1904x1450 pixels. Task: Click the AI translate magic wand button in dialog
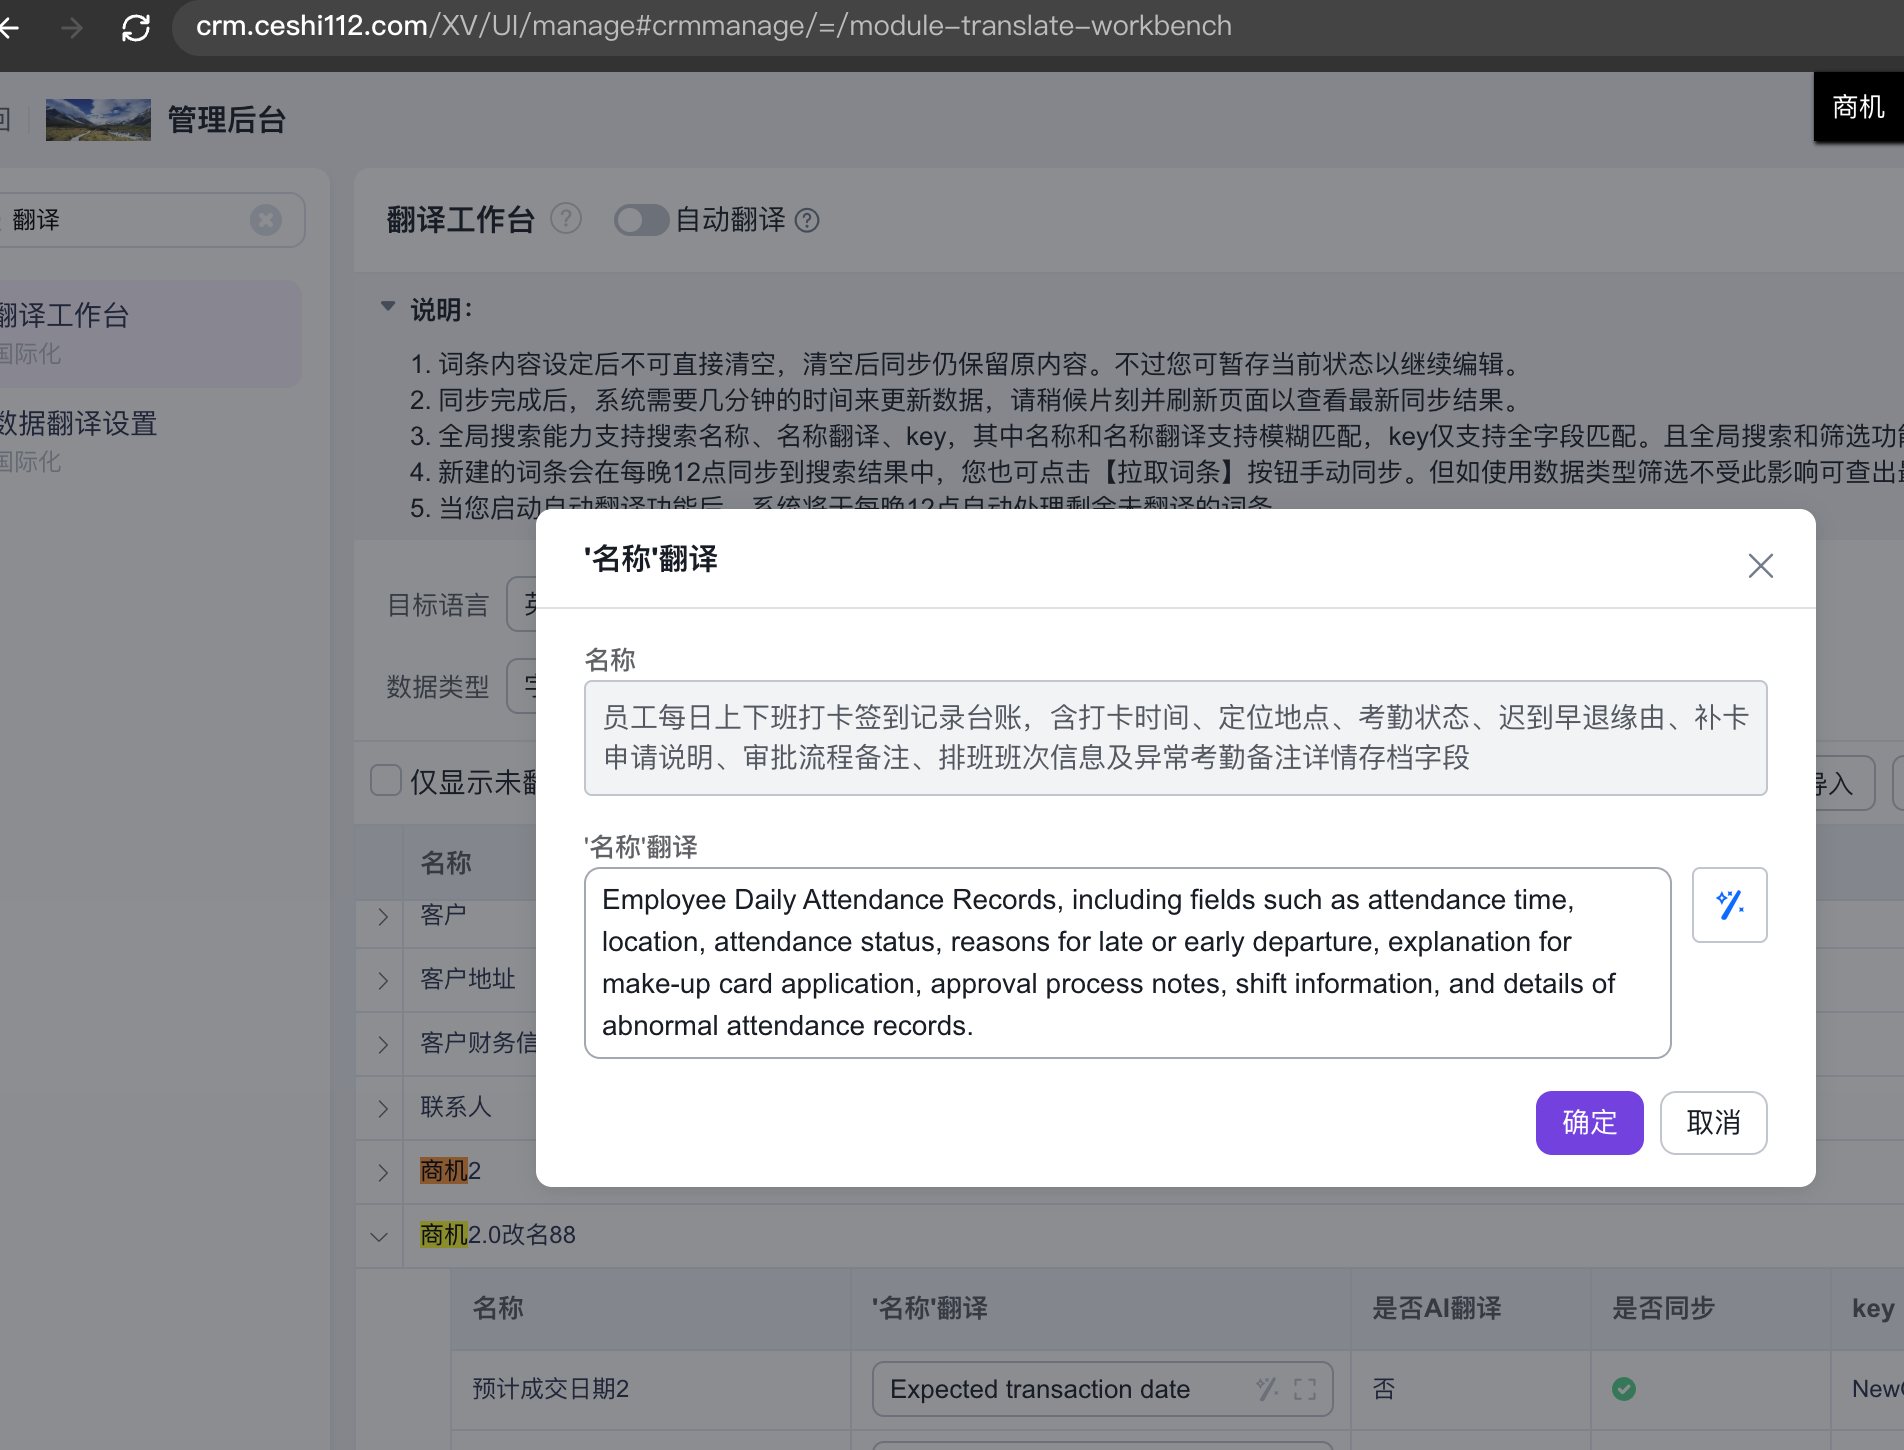click(1729, 905)
